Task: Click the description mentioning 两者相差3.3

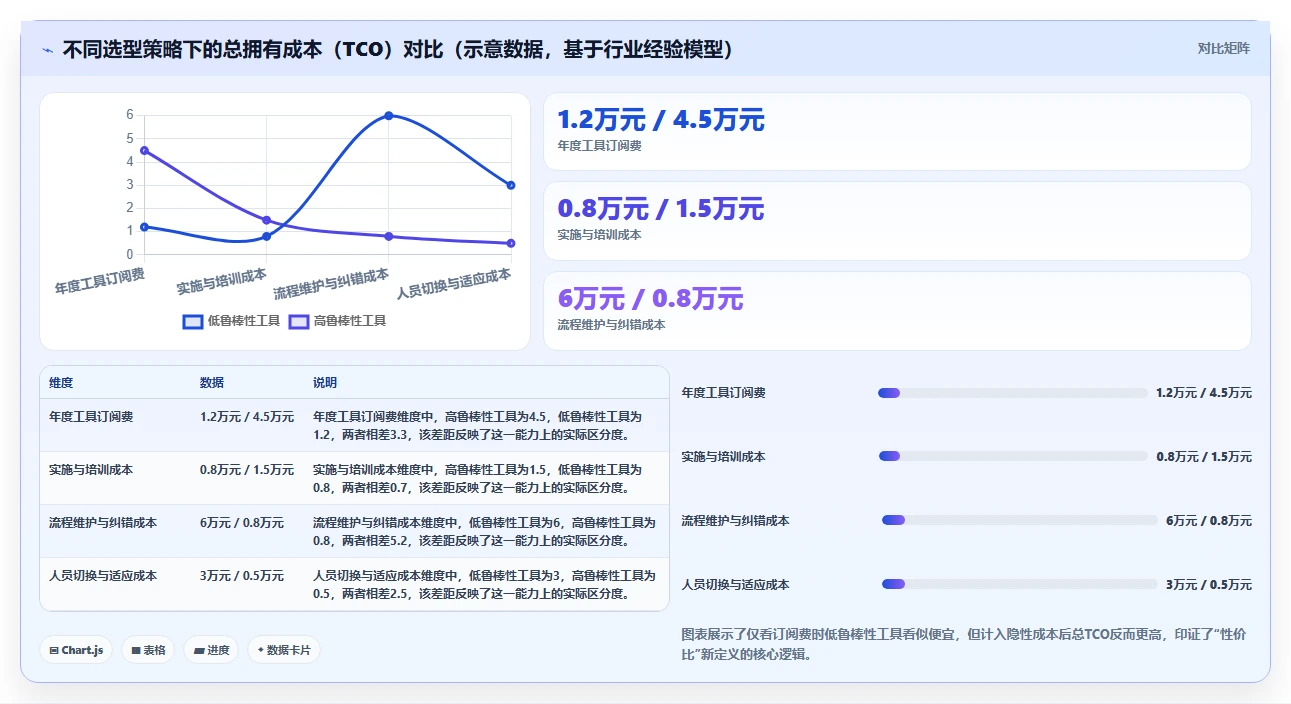Action: (478, 425)
